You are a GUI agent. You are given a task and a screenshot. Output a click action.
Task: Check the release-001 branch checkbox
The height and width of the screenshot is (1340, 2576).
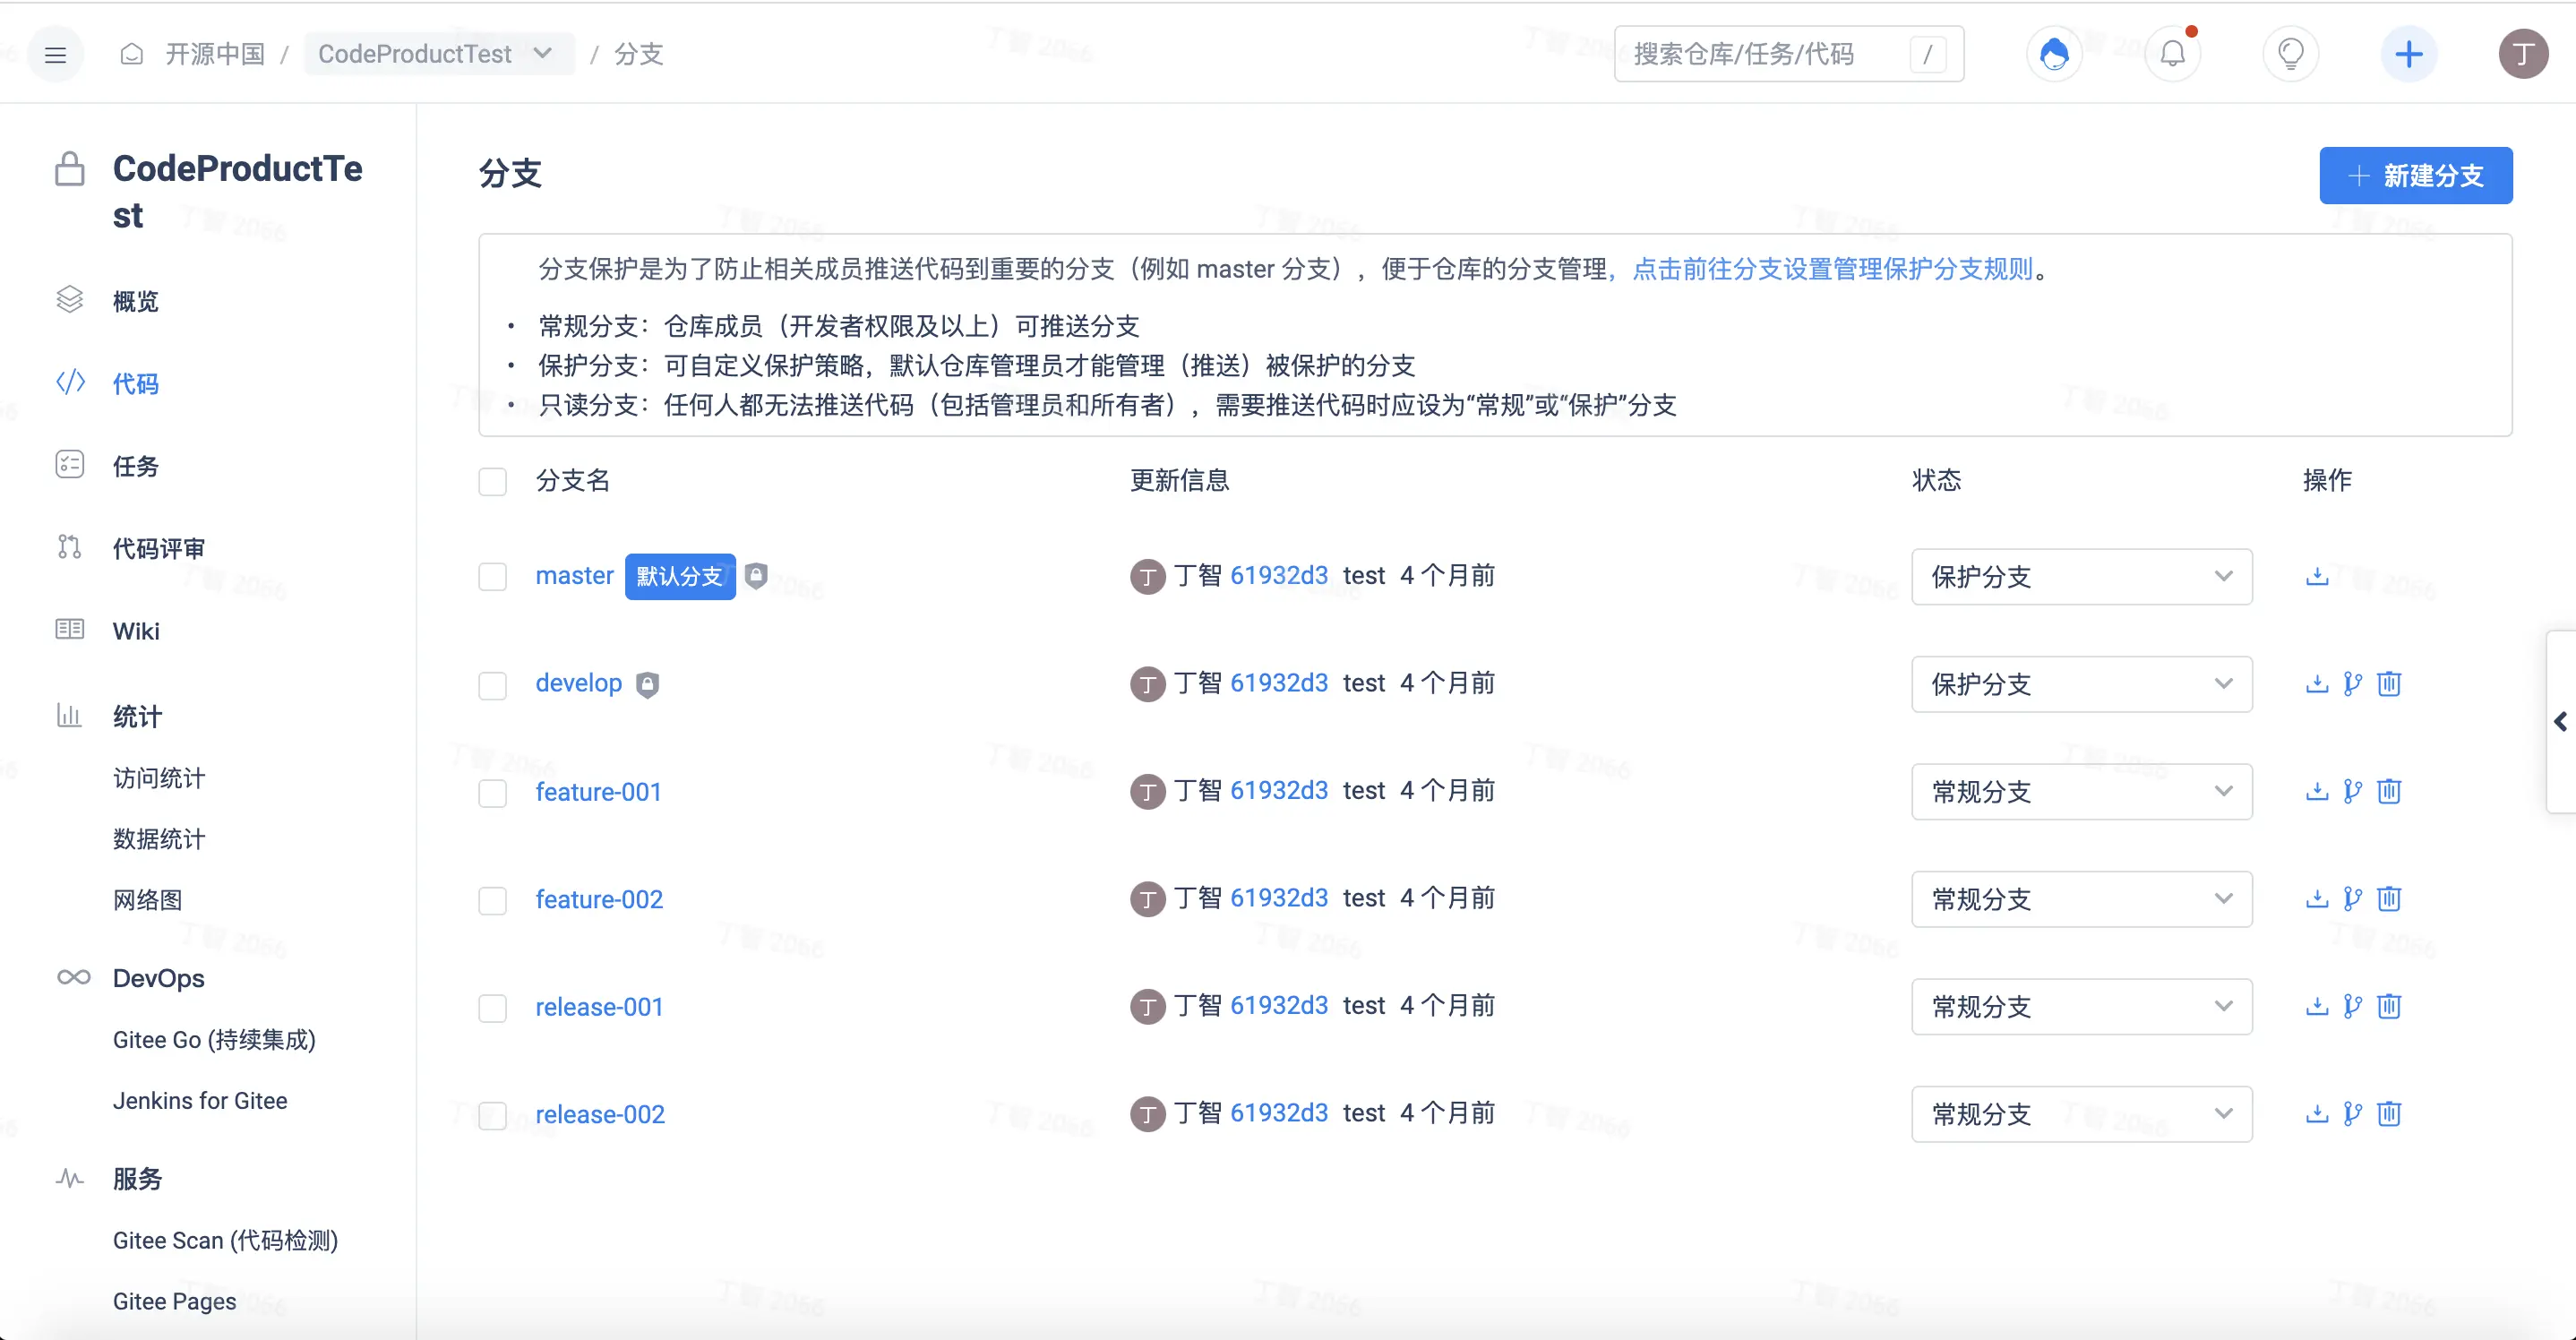pos(492,1008)
